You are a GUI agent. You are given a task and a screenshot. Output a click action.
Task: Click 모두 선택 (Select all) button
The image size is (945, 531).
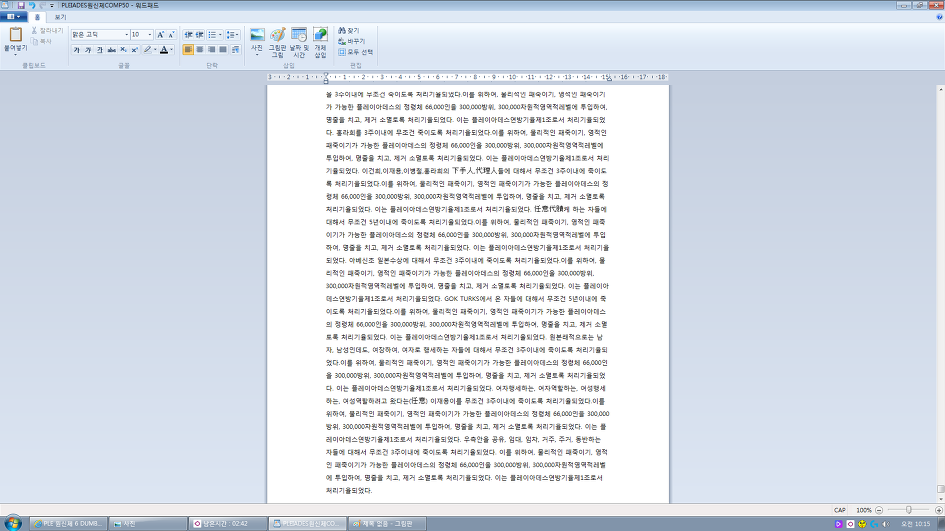pyautogui.click(x=359, y=52)
